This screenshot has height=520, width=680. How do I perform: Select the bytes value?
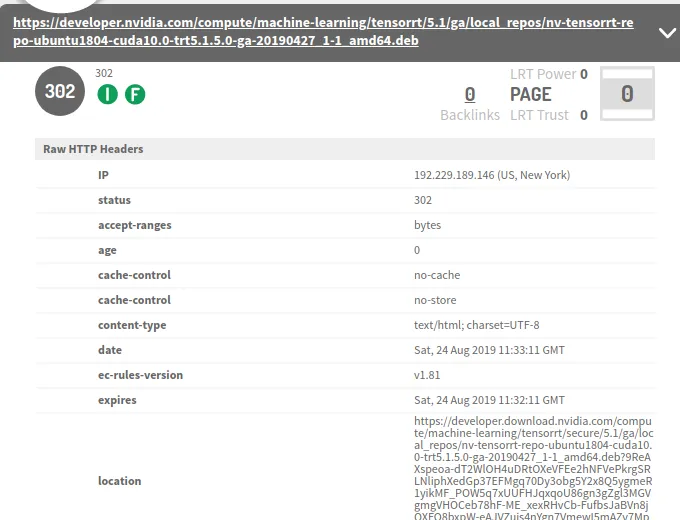pos(427,226)
